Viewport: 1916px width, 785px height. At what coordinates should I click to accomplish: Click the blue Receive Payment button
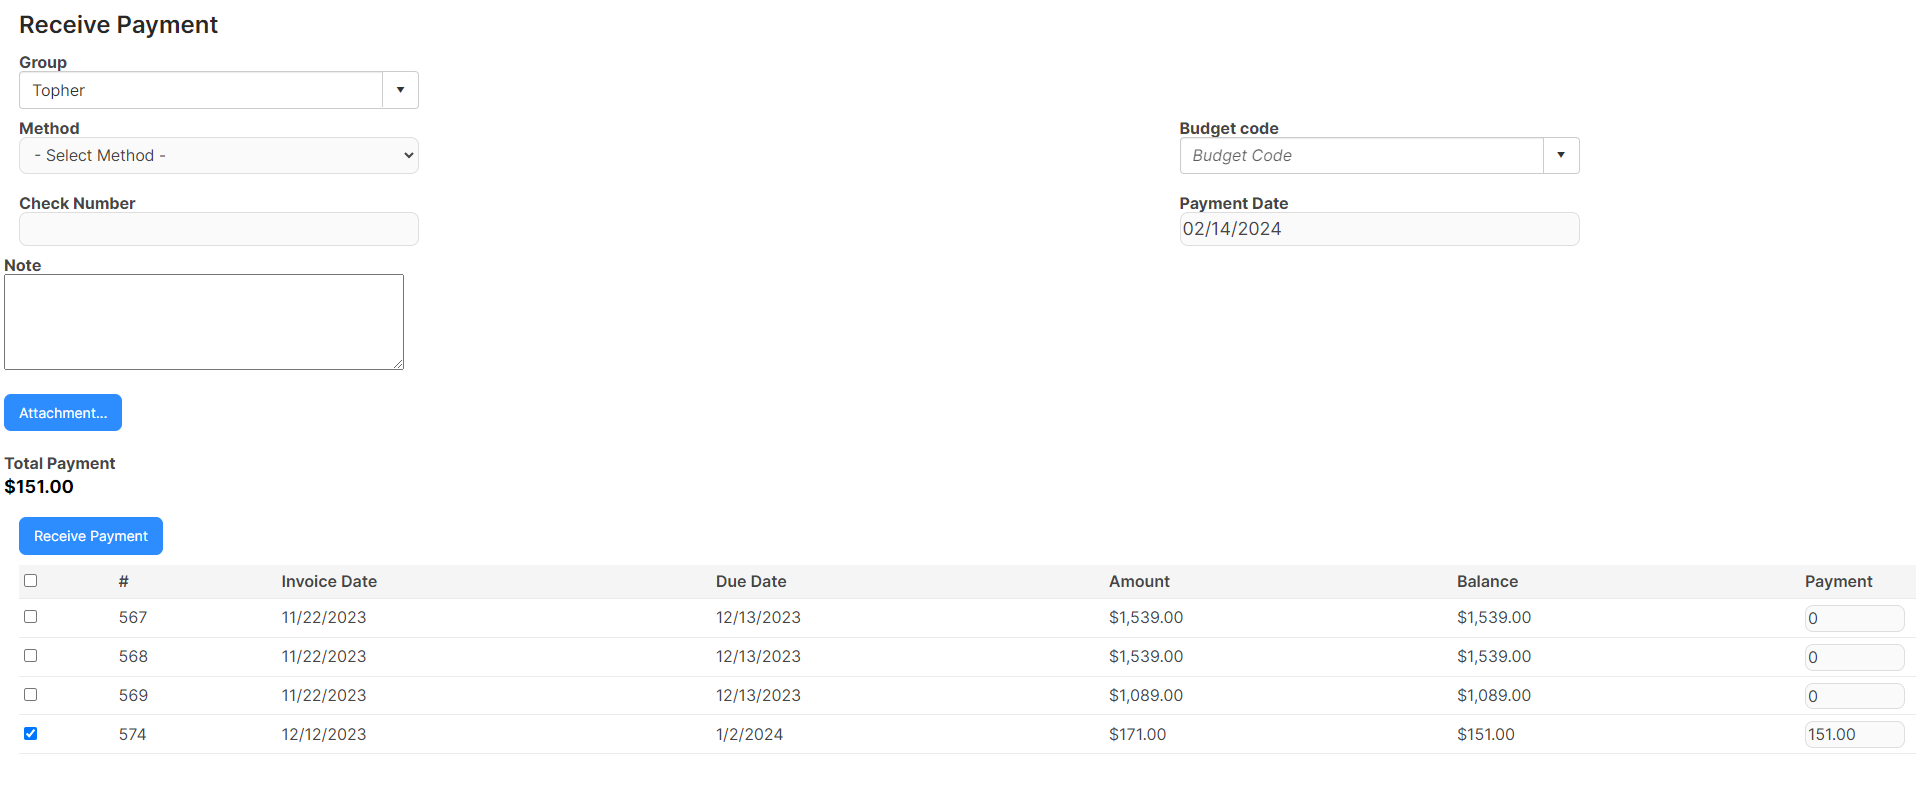click(91, 536)
